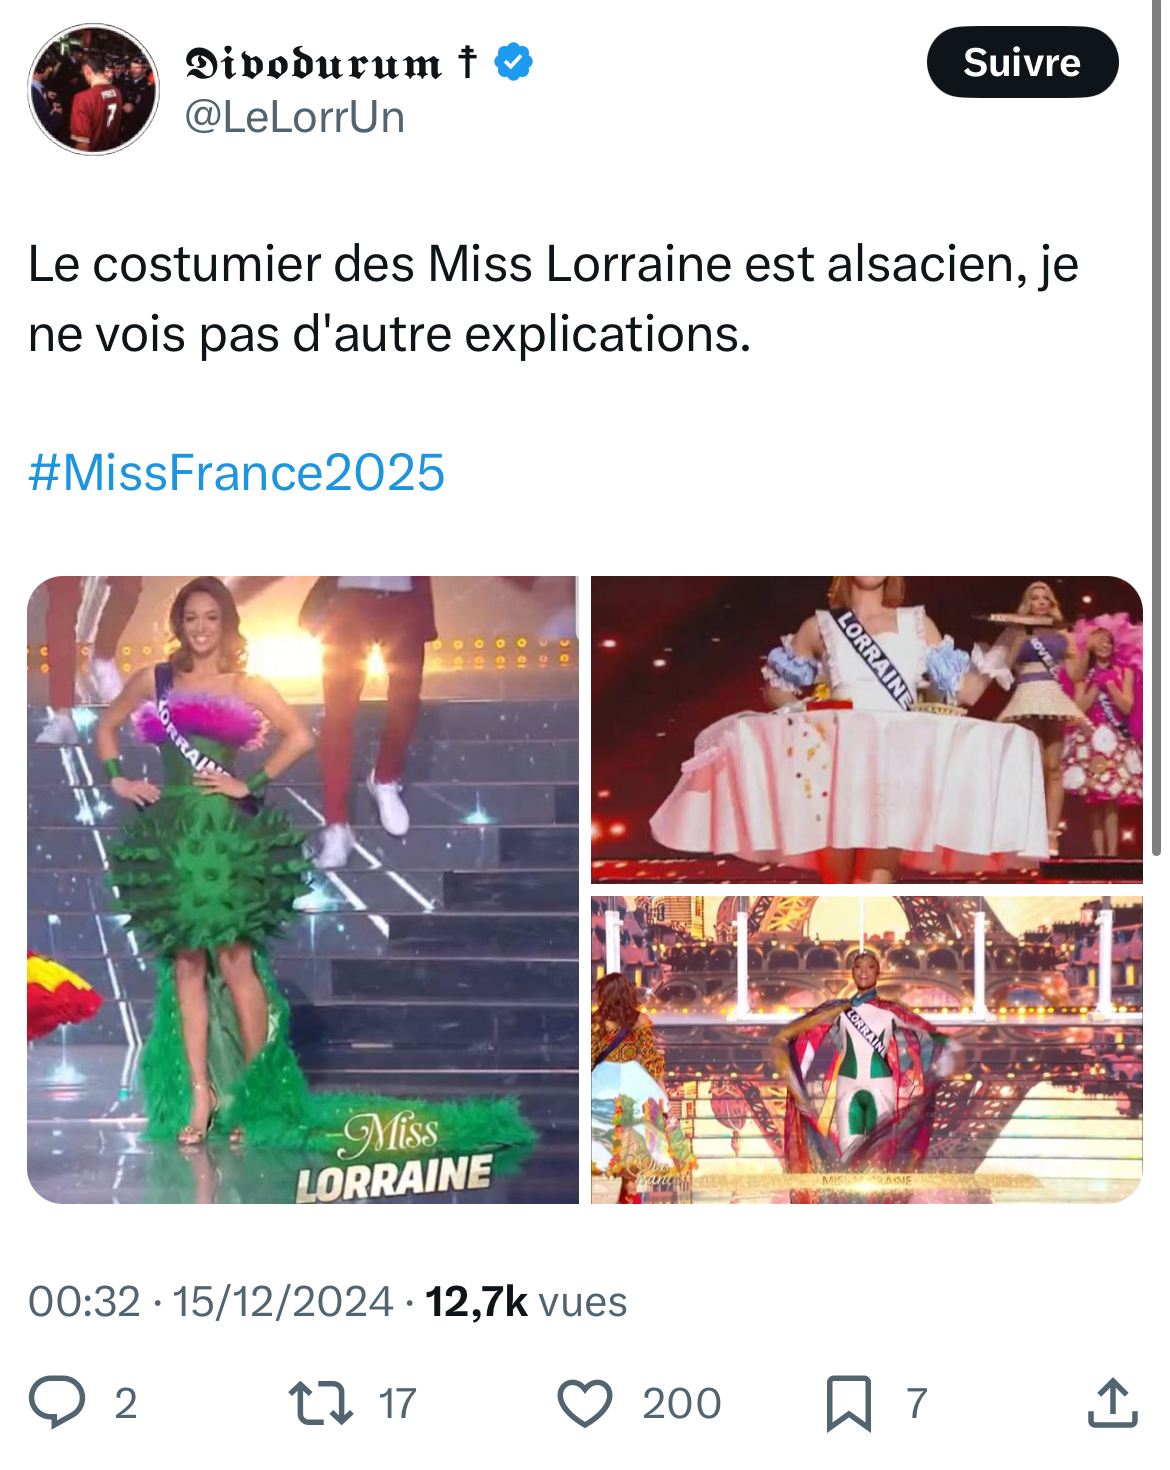Click the reply speech bubble icon
This screenshot has height=1470, width=1170.
pyautogui.click(x=57, y=1402)
